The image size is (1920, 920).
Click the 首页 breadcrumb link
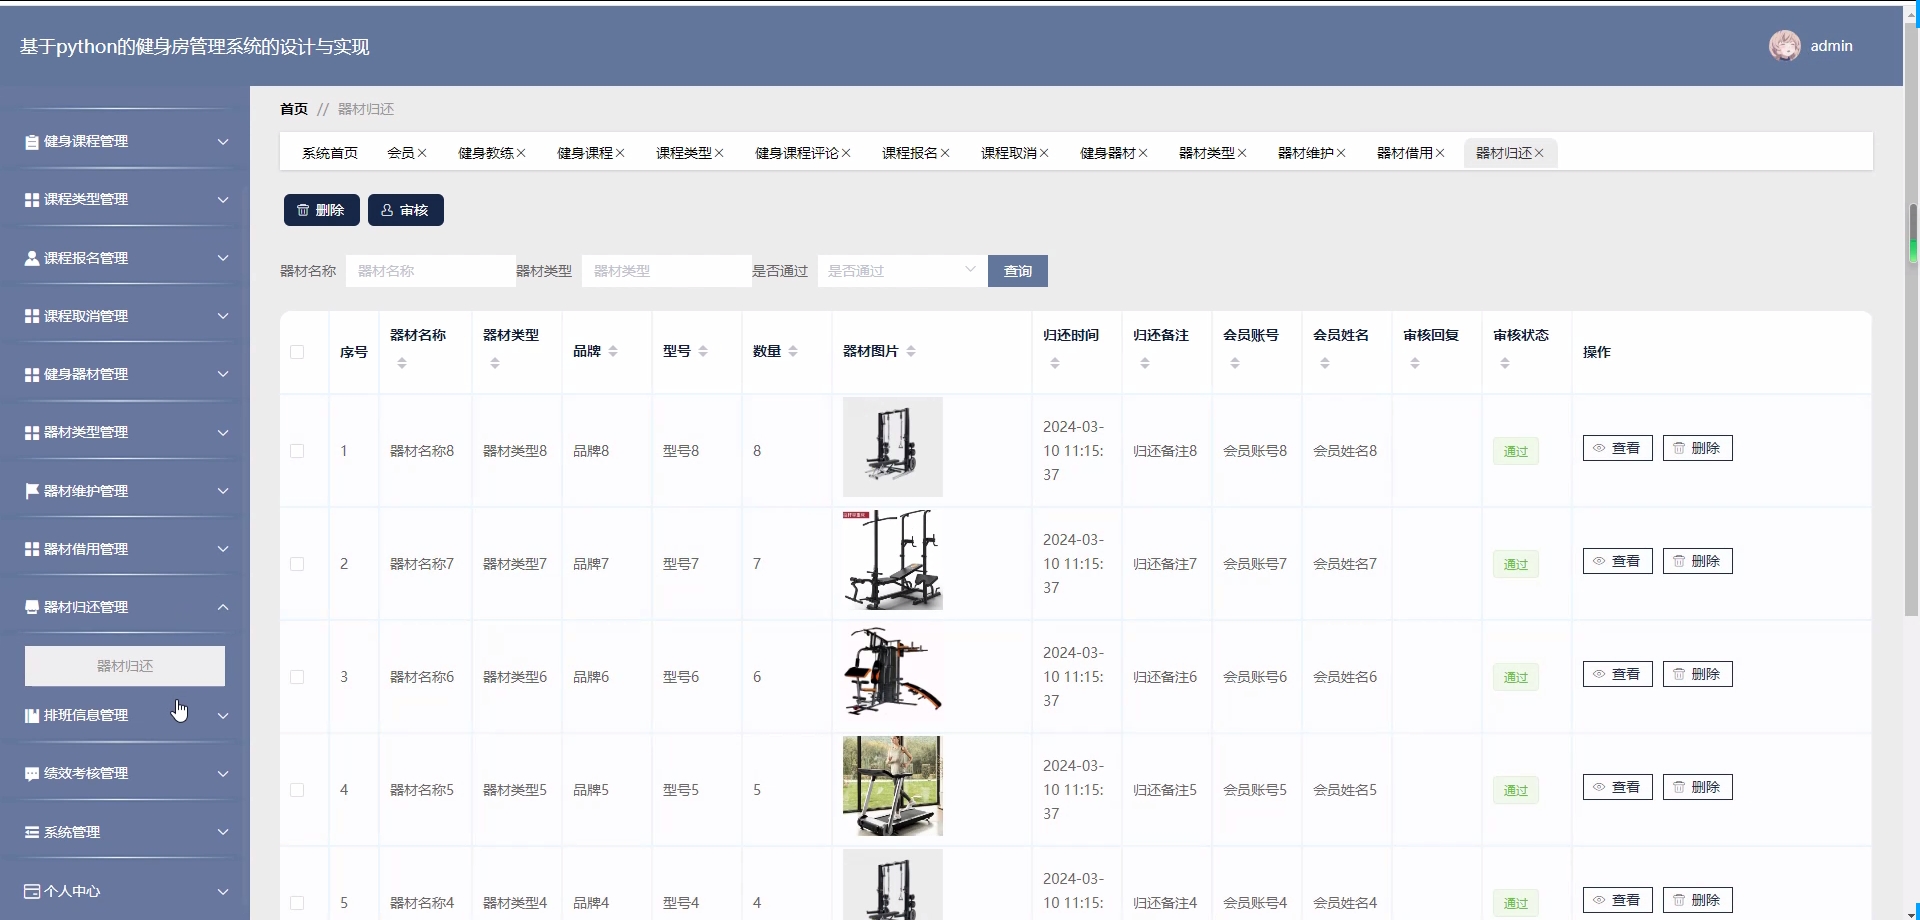point(294,109)
